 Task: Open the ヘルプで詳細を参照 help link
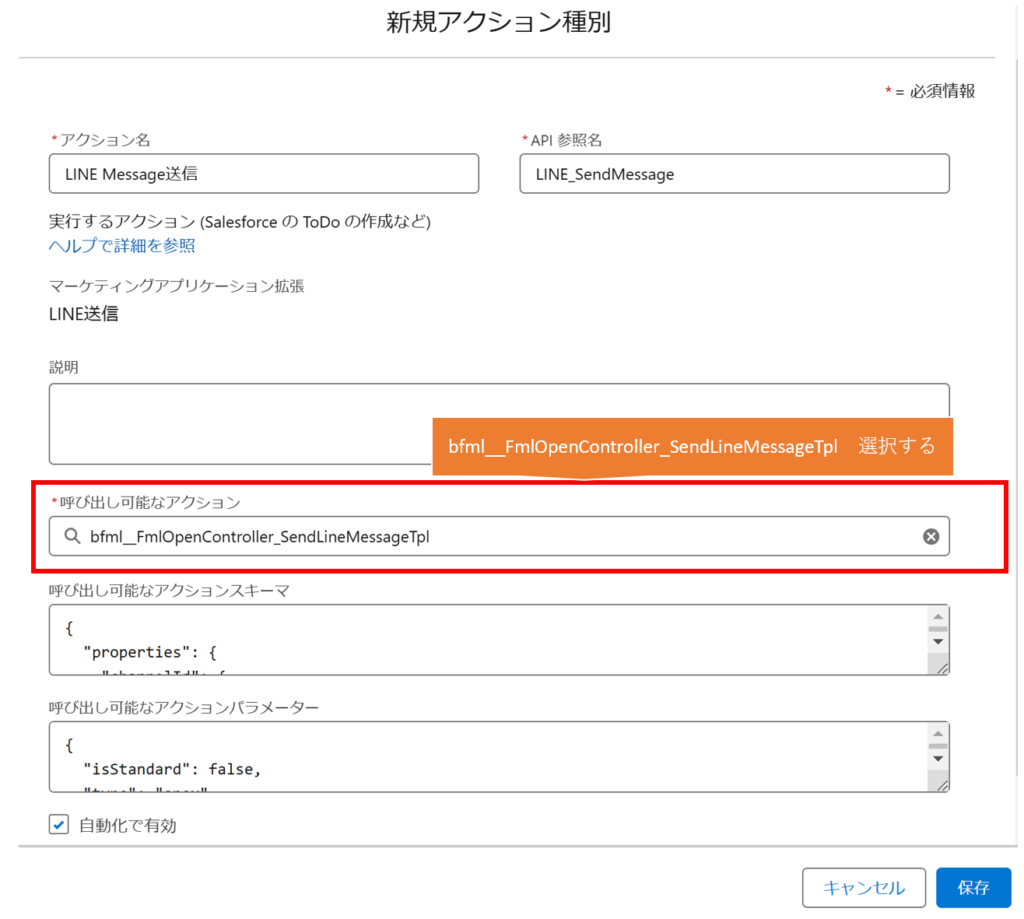[x=122, y=245]
